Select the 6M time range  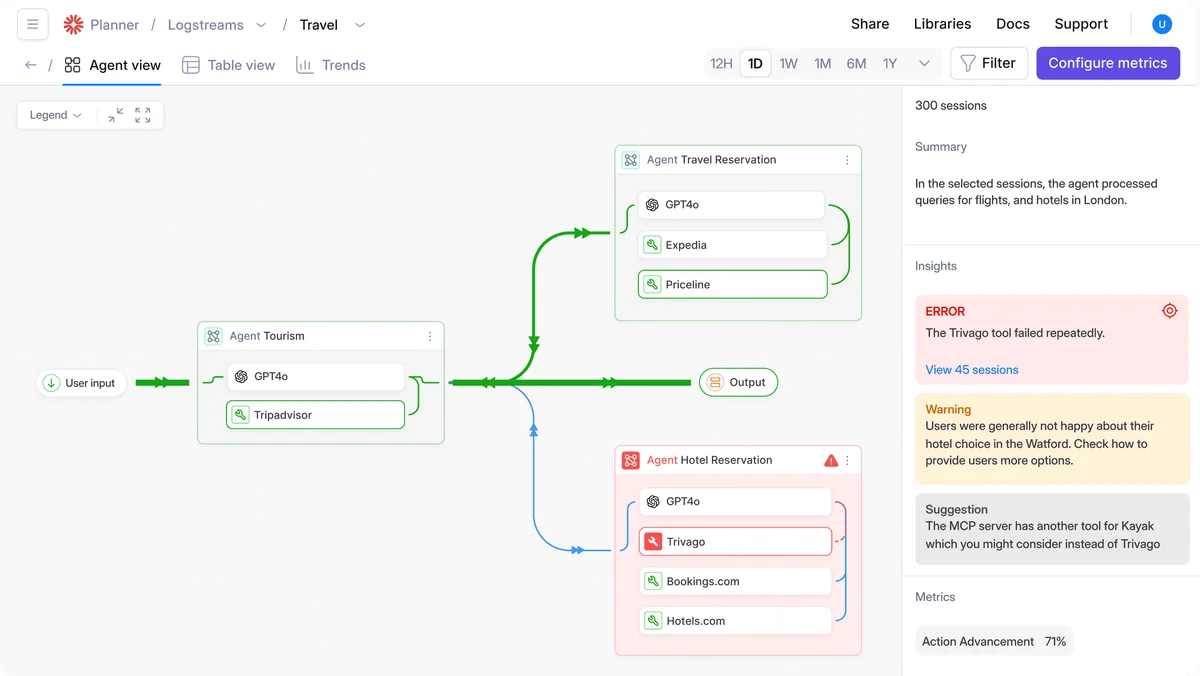click(856, 62)
